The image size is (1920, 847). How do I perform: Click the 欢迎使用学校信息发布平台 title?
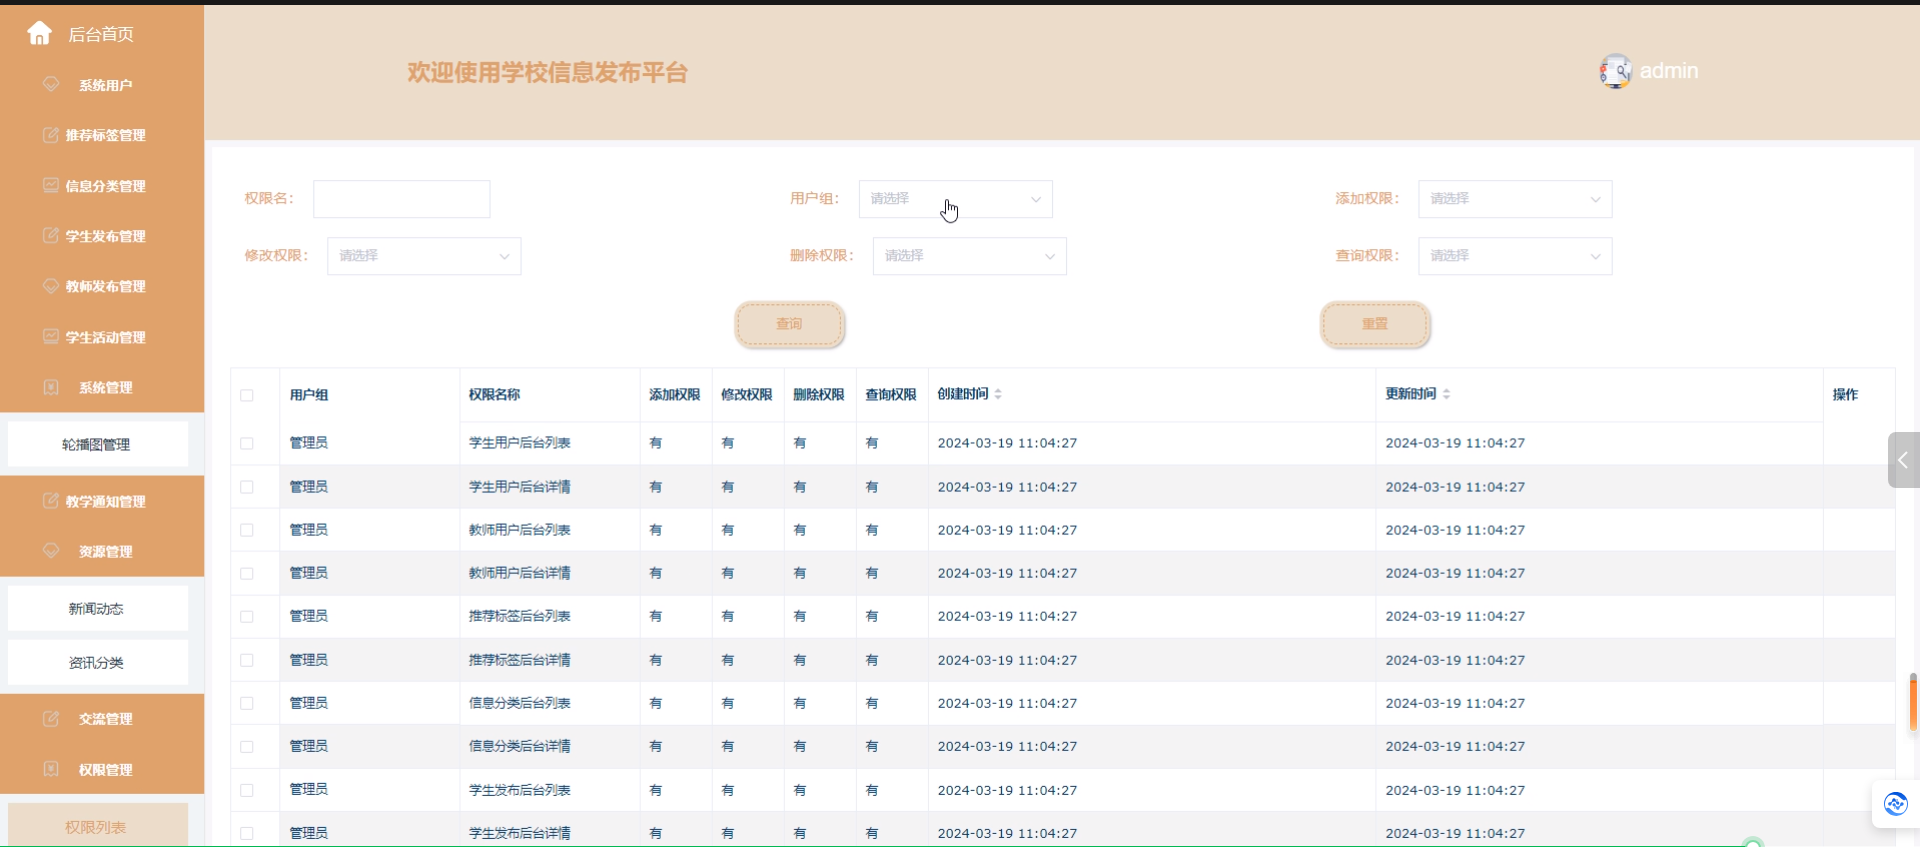point(547,72)
